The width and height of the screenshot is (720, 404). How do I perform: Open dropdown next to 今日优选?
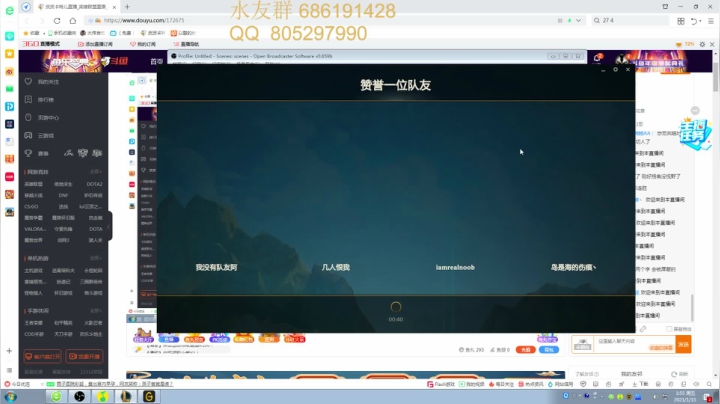pos(42,384)
